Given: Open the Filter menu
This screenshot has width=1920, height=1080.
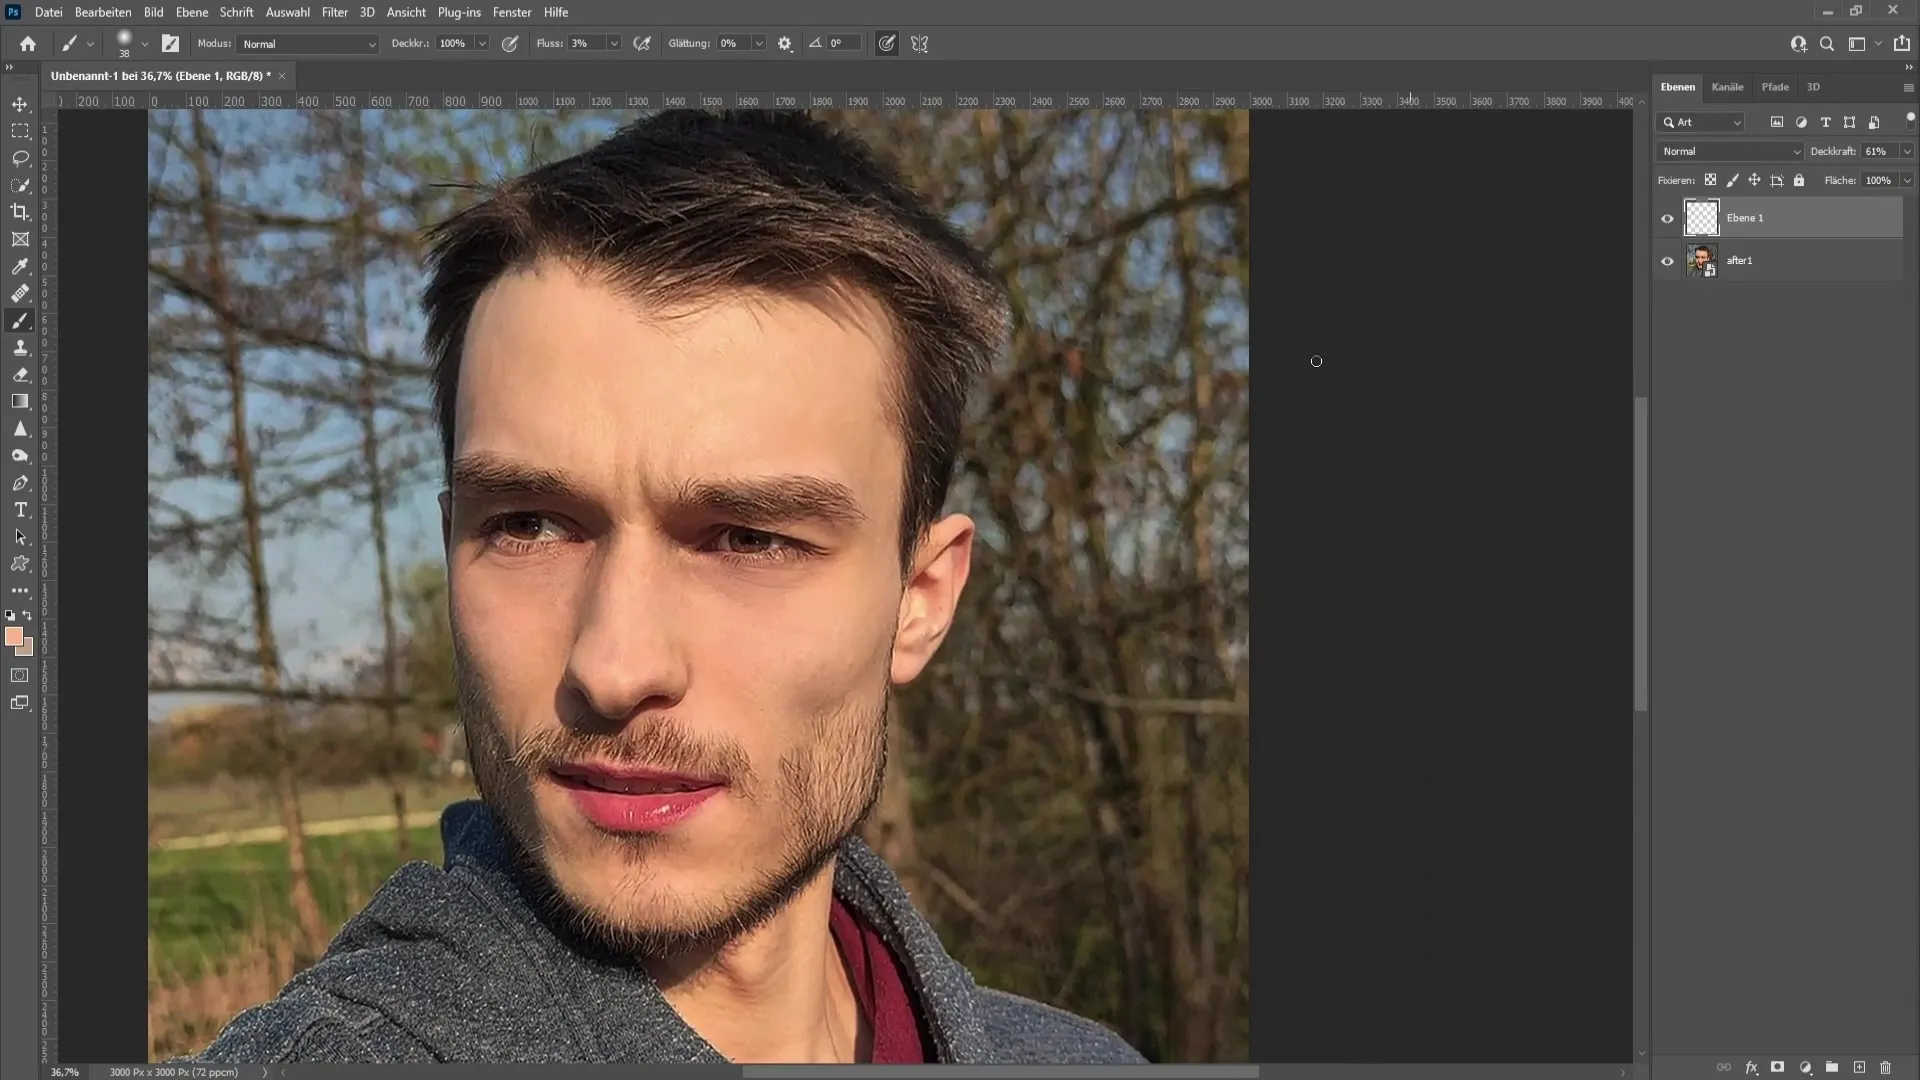Looking at the screenshot, I should pos(335,12).
